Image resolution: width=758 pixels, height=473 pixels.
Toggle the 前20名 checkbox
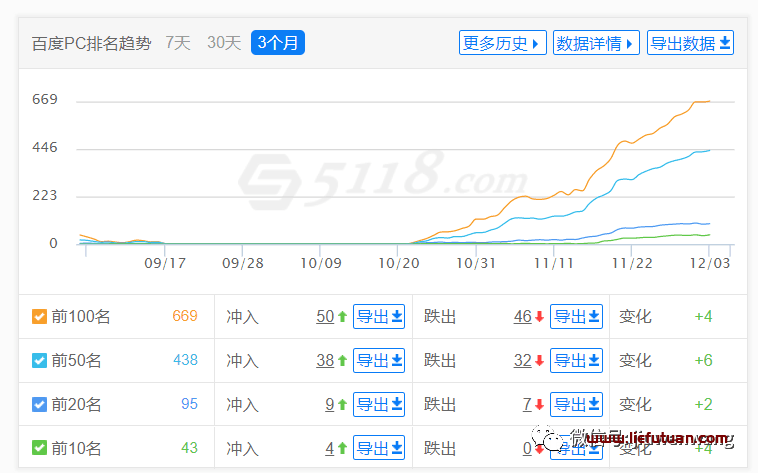click(39, 404)
